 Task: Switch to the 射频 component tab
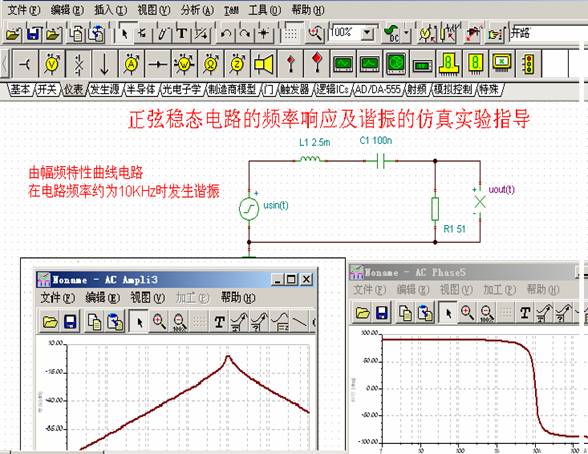pos(417,89)
